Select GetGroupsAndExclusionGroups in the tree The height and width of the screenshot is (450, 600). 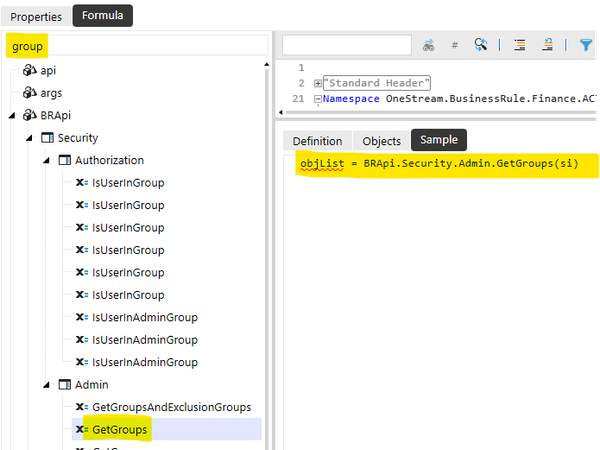tap(171, 407)
